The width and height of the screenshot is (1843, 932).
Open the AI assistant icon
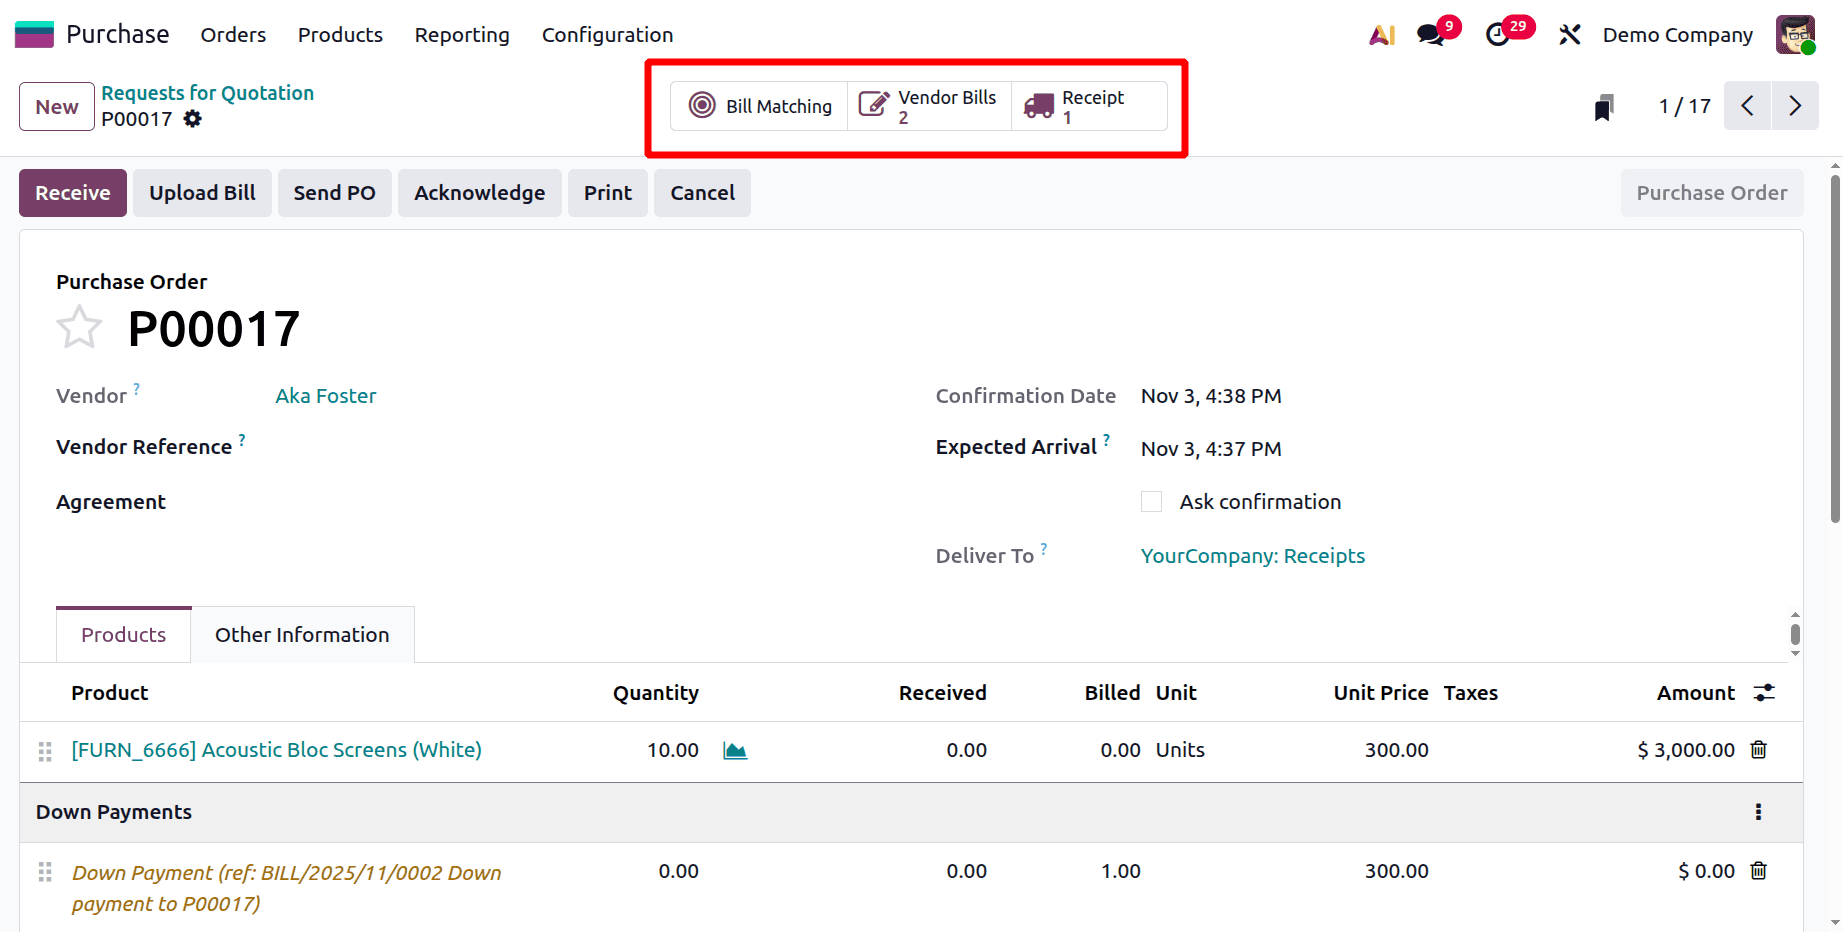(x=1382, y=34)
